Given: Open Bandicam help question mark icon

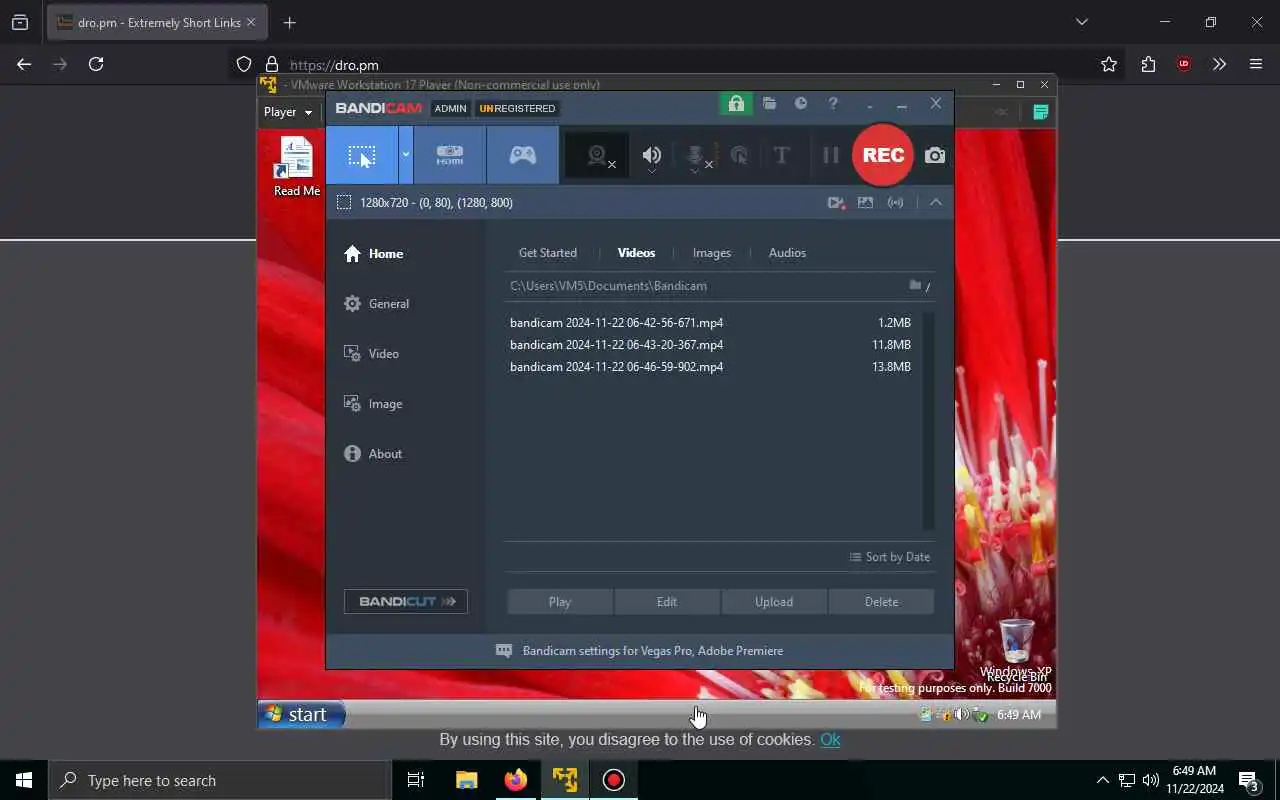Looking at the screenshot, I should click(x=833, y=103).
